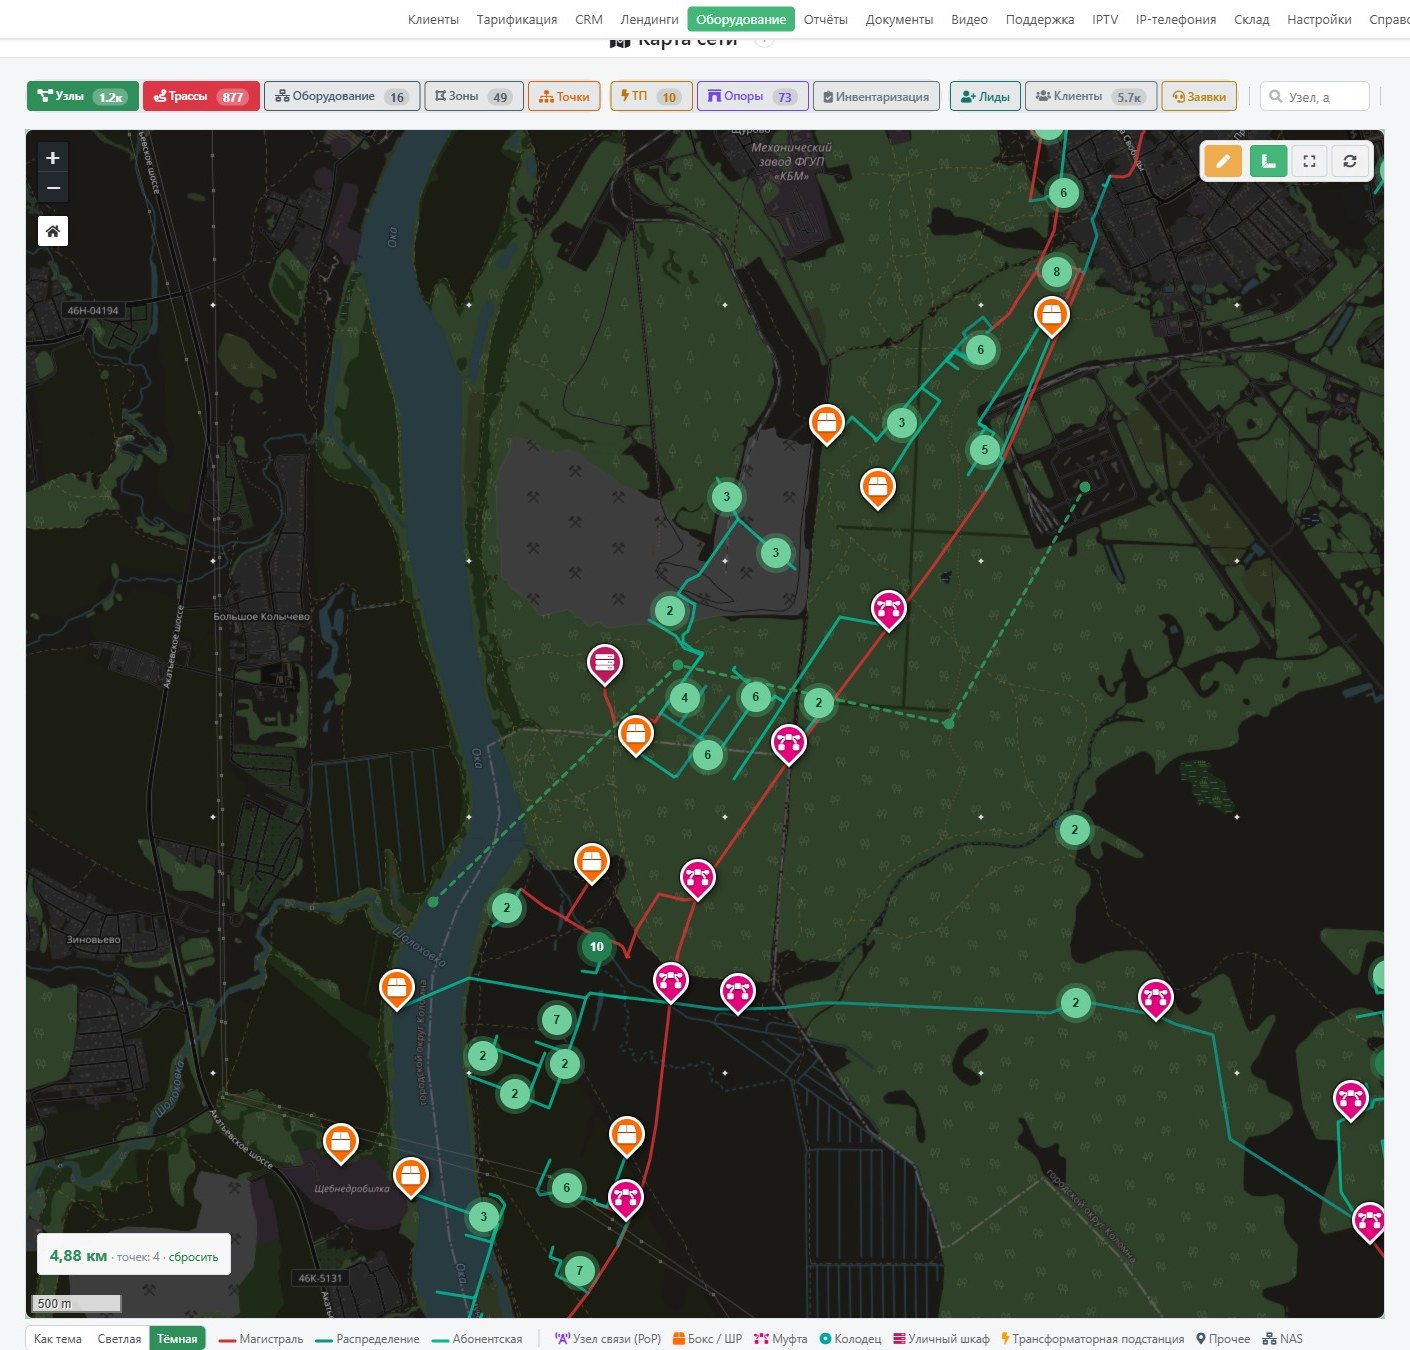Zoom out the map with the minus button
The image size is (1410, 1350).
[x=53, y=187]
